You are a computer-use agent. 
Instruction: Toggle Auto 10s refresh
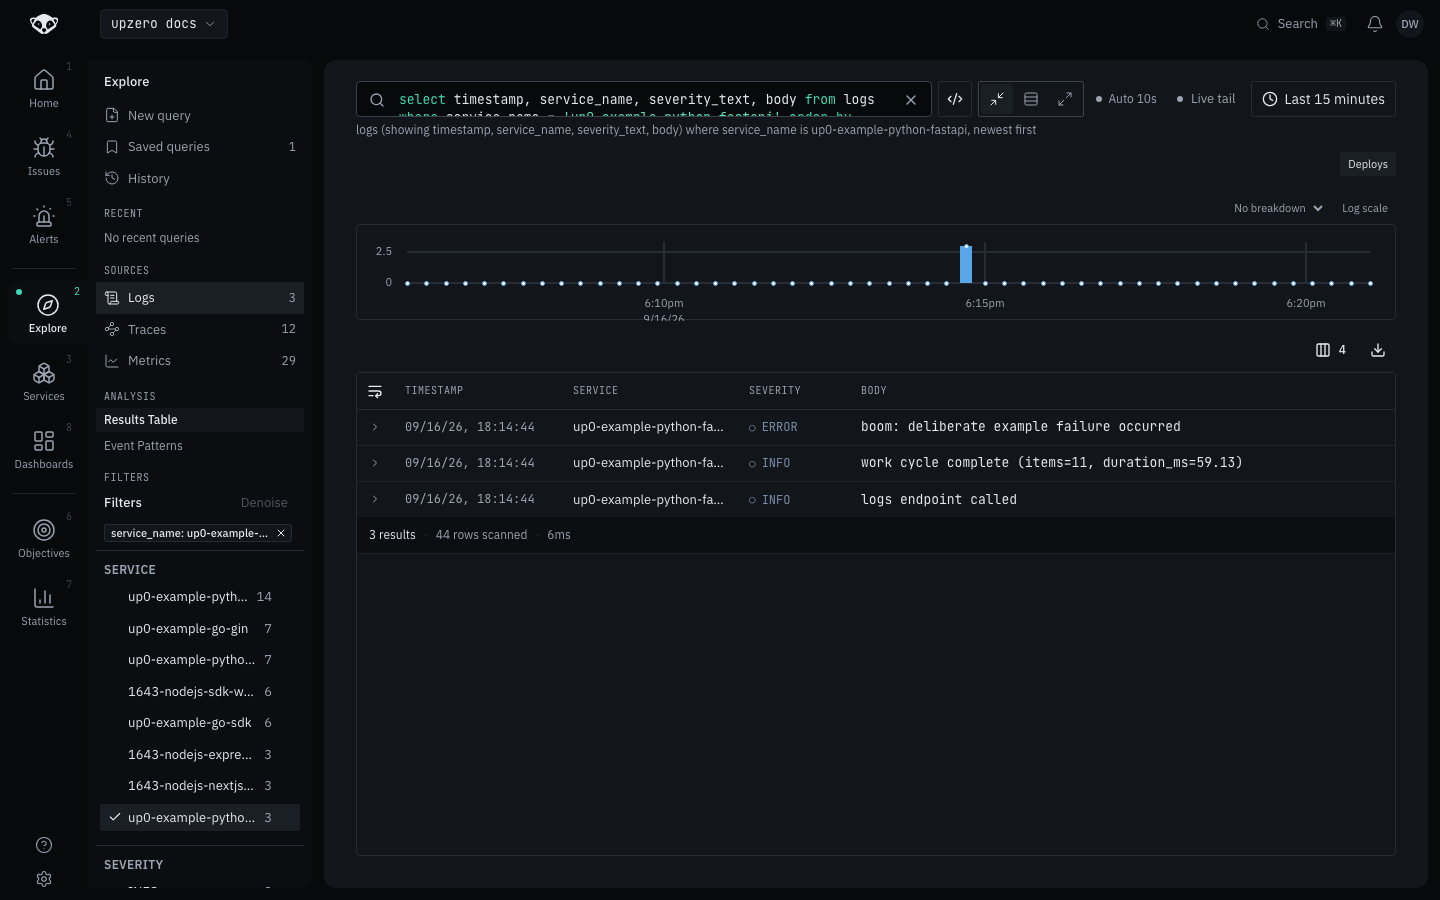click(1126, 99)
